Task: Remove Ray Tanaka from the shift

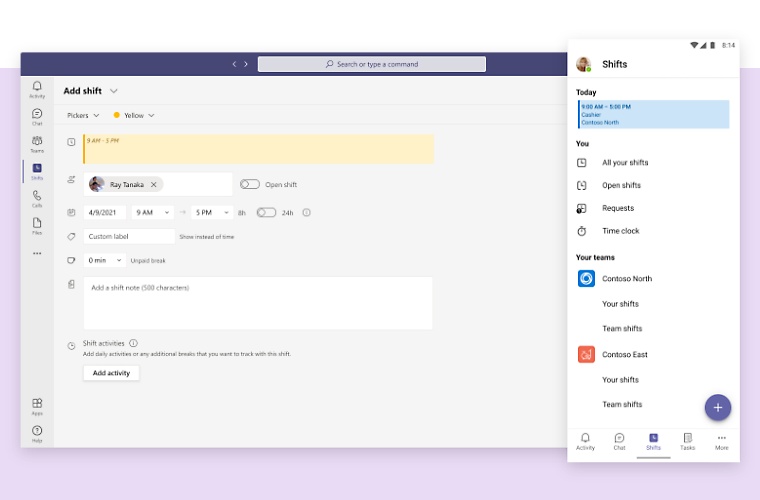Action: 154,185
